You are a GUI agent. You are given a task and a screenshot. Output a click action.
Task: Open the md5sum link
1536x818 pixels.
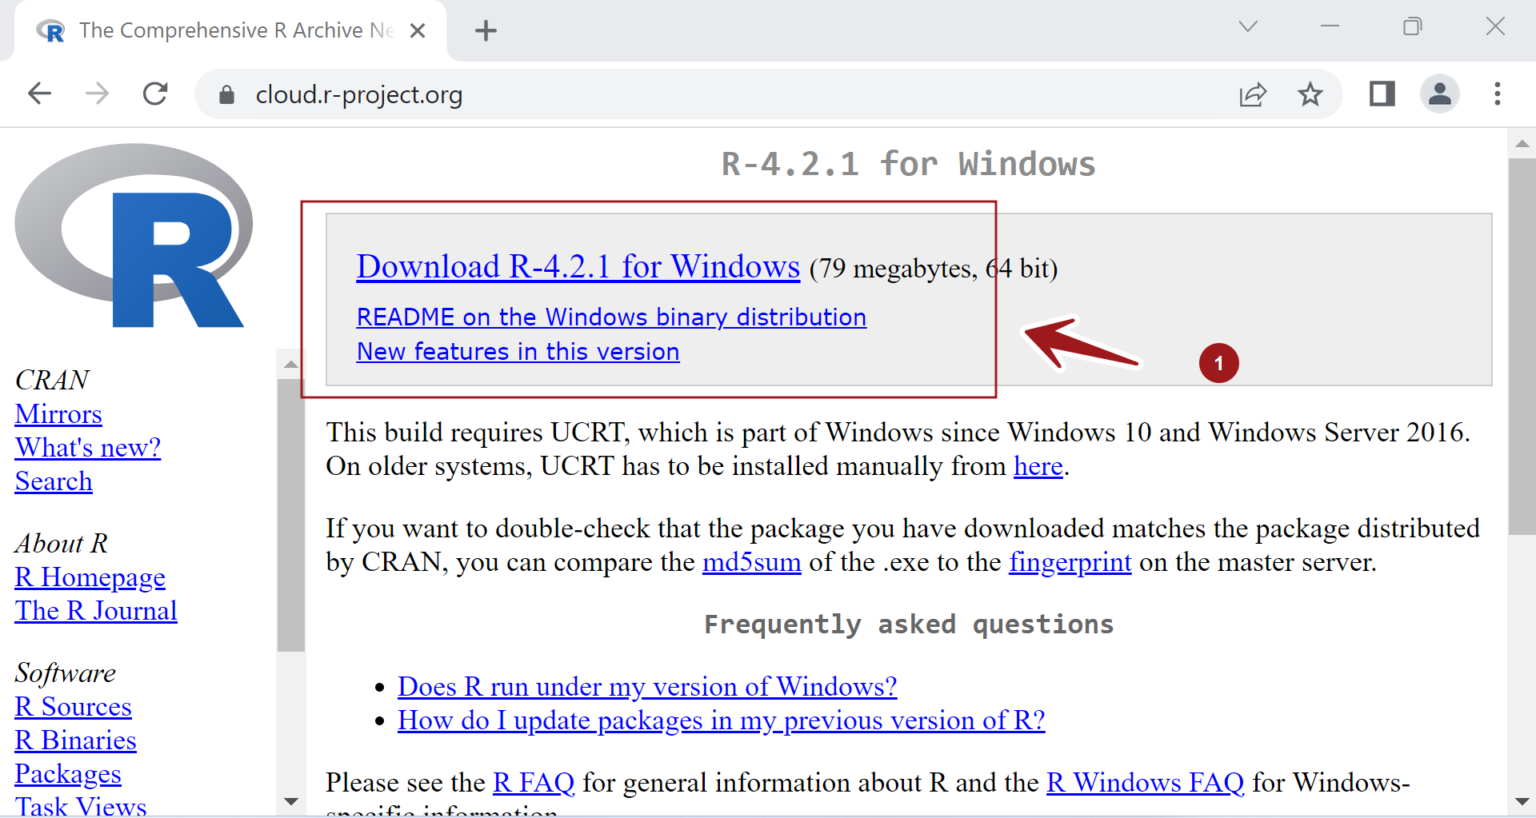click(751, 563)
